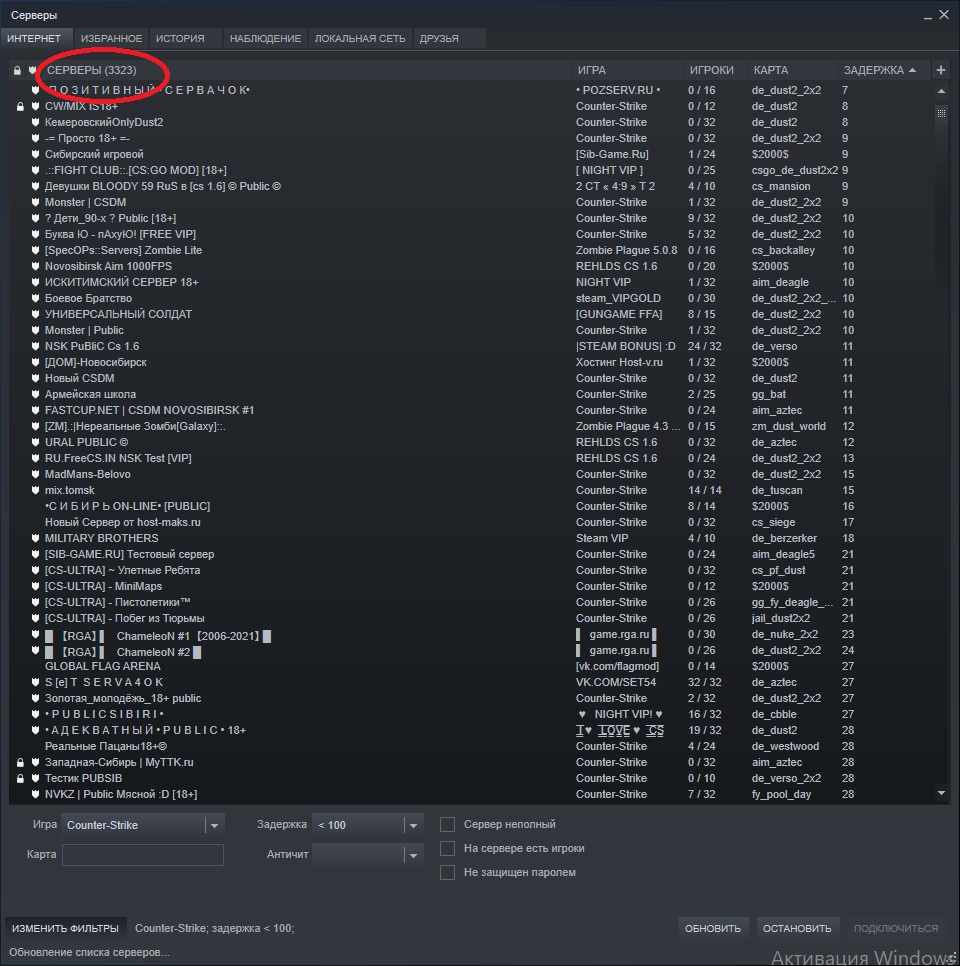Select [ДОМ]-Новосибирск server row
Screen dimensions: 960x966
pos(471,362)
